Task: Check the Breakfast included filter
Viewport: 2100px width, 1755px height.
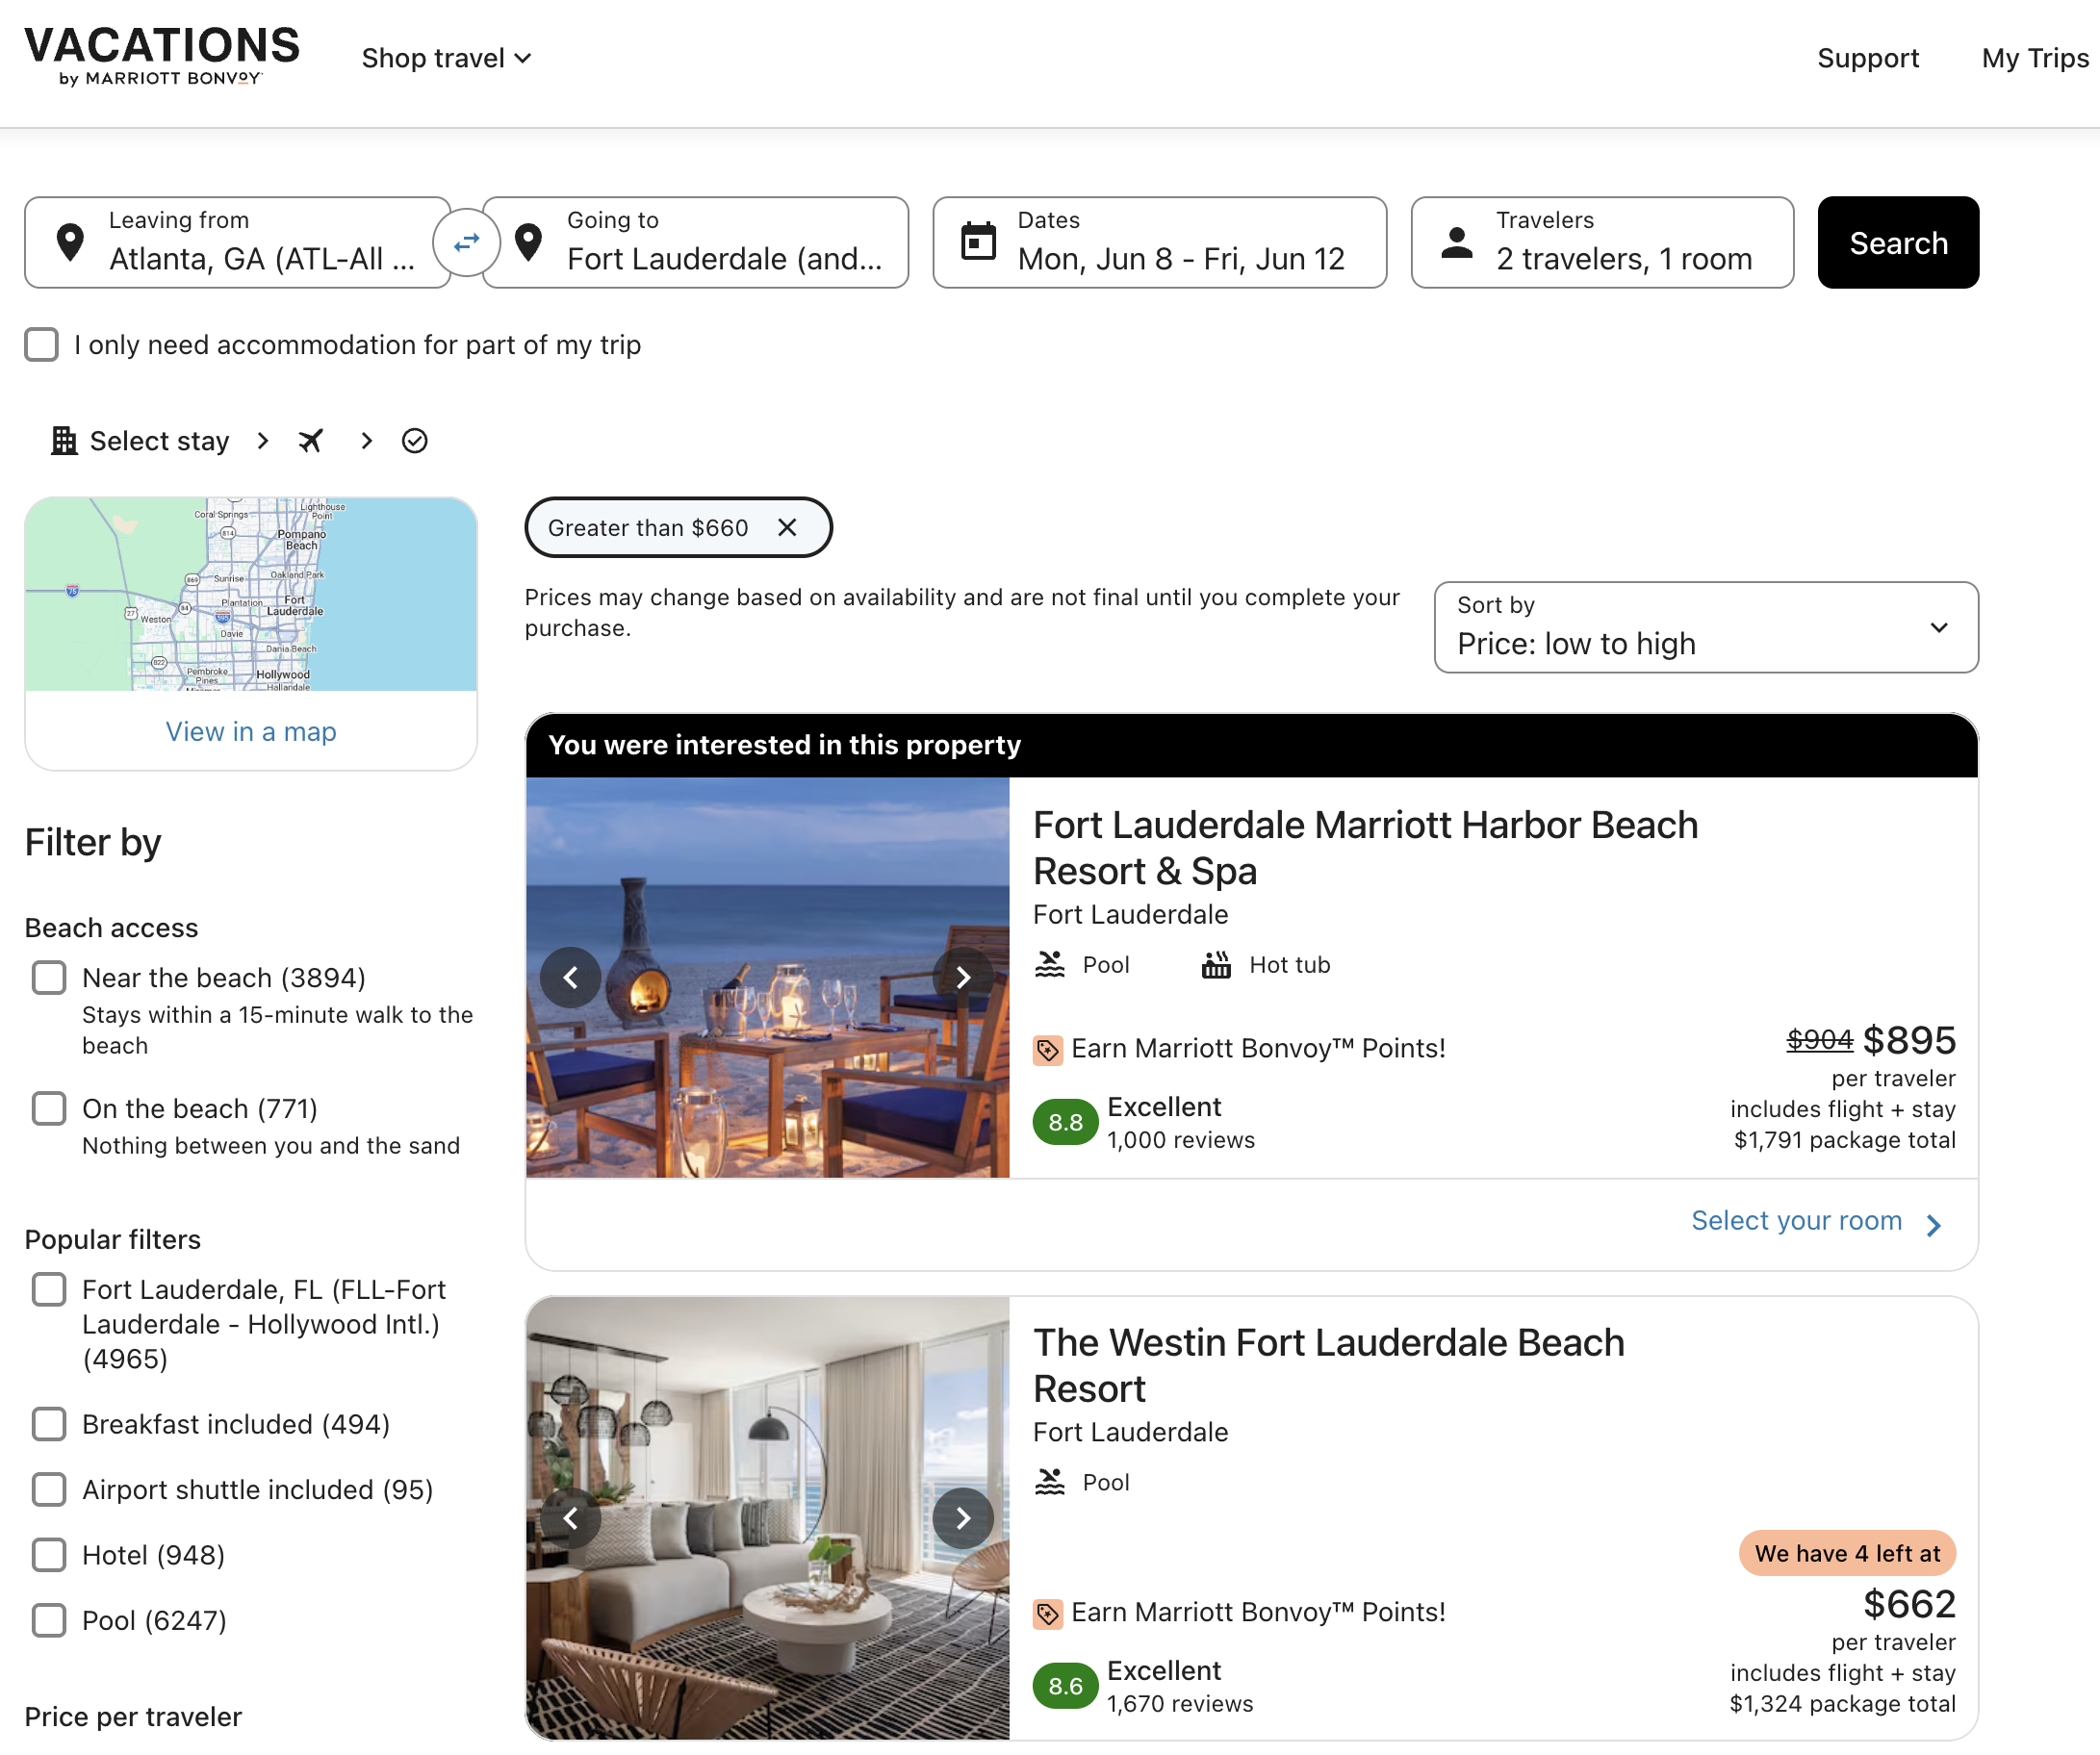Action: pos(48,1423)
